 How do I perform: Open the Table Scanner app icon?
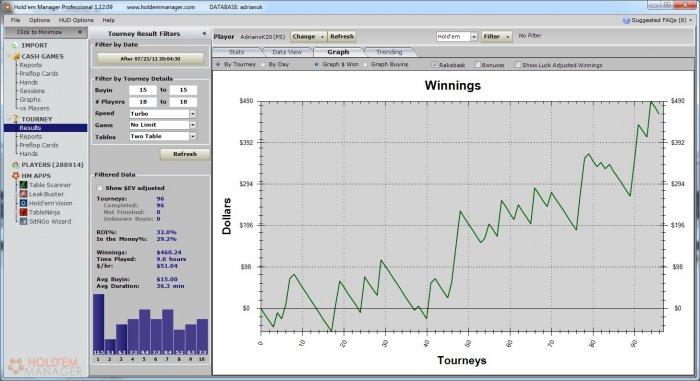[24, 185]
